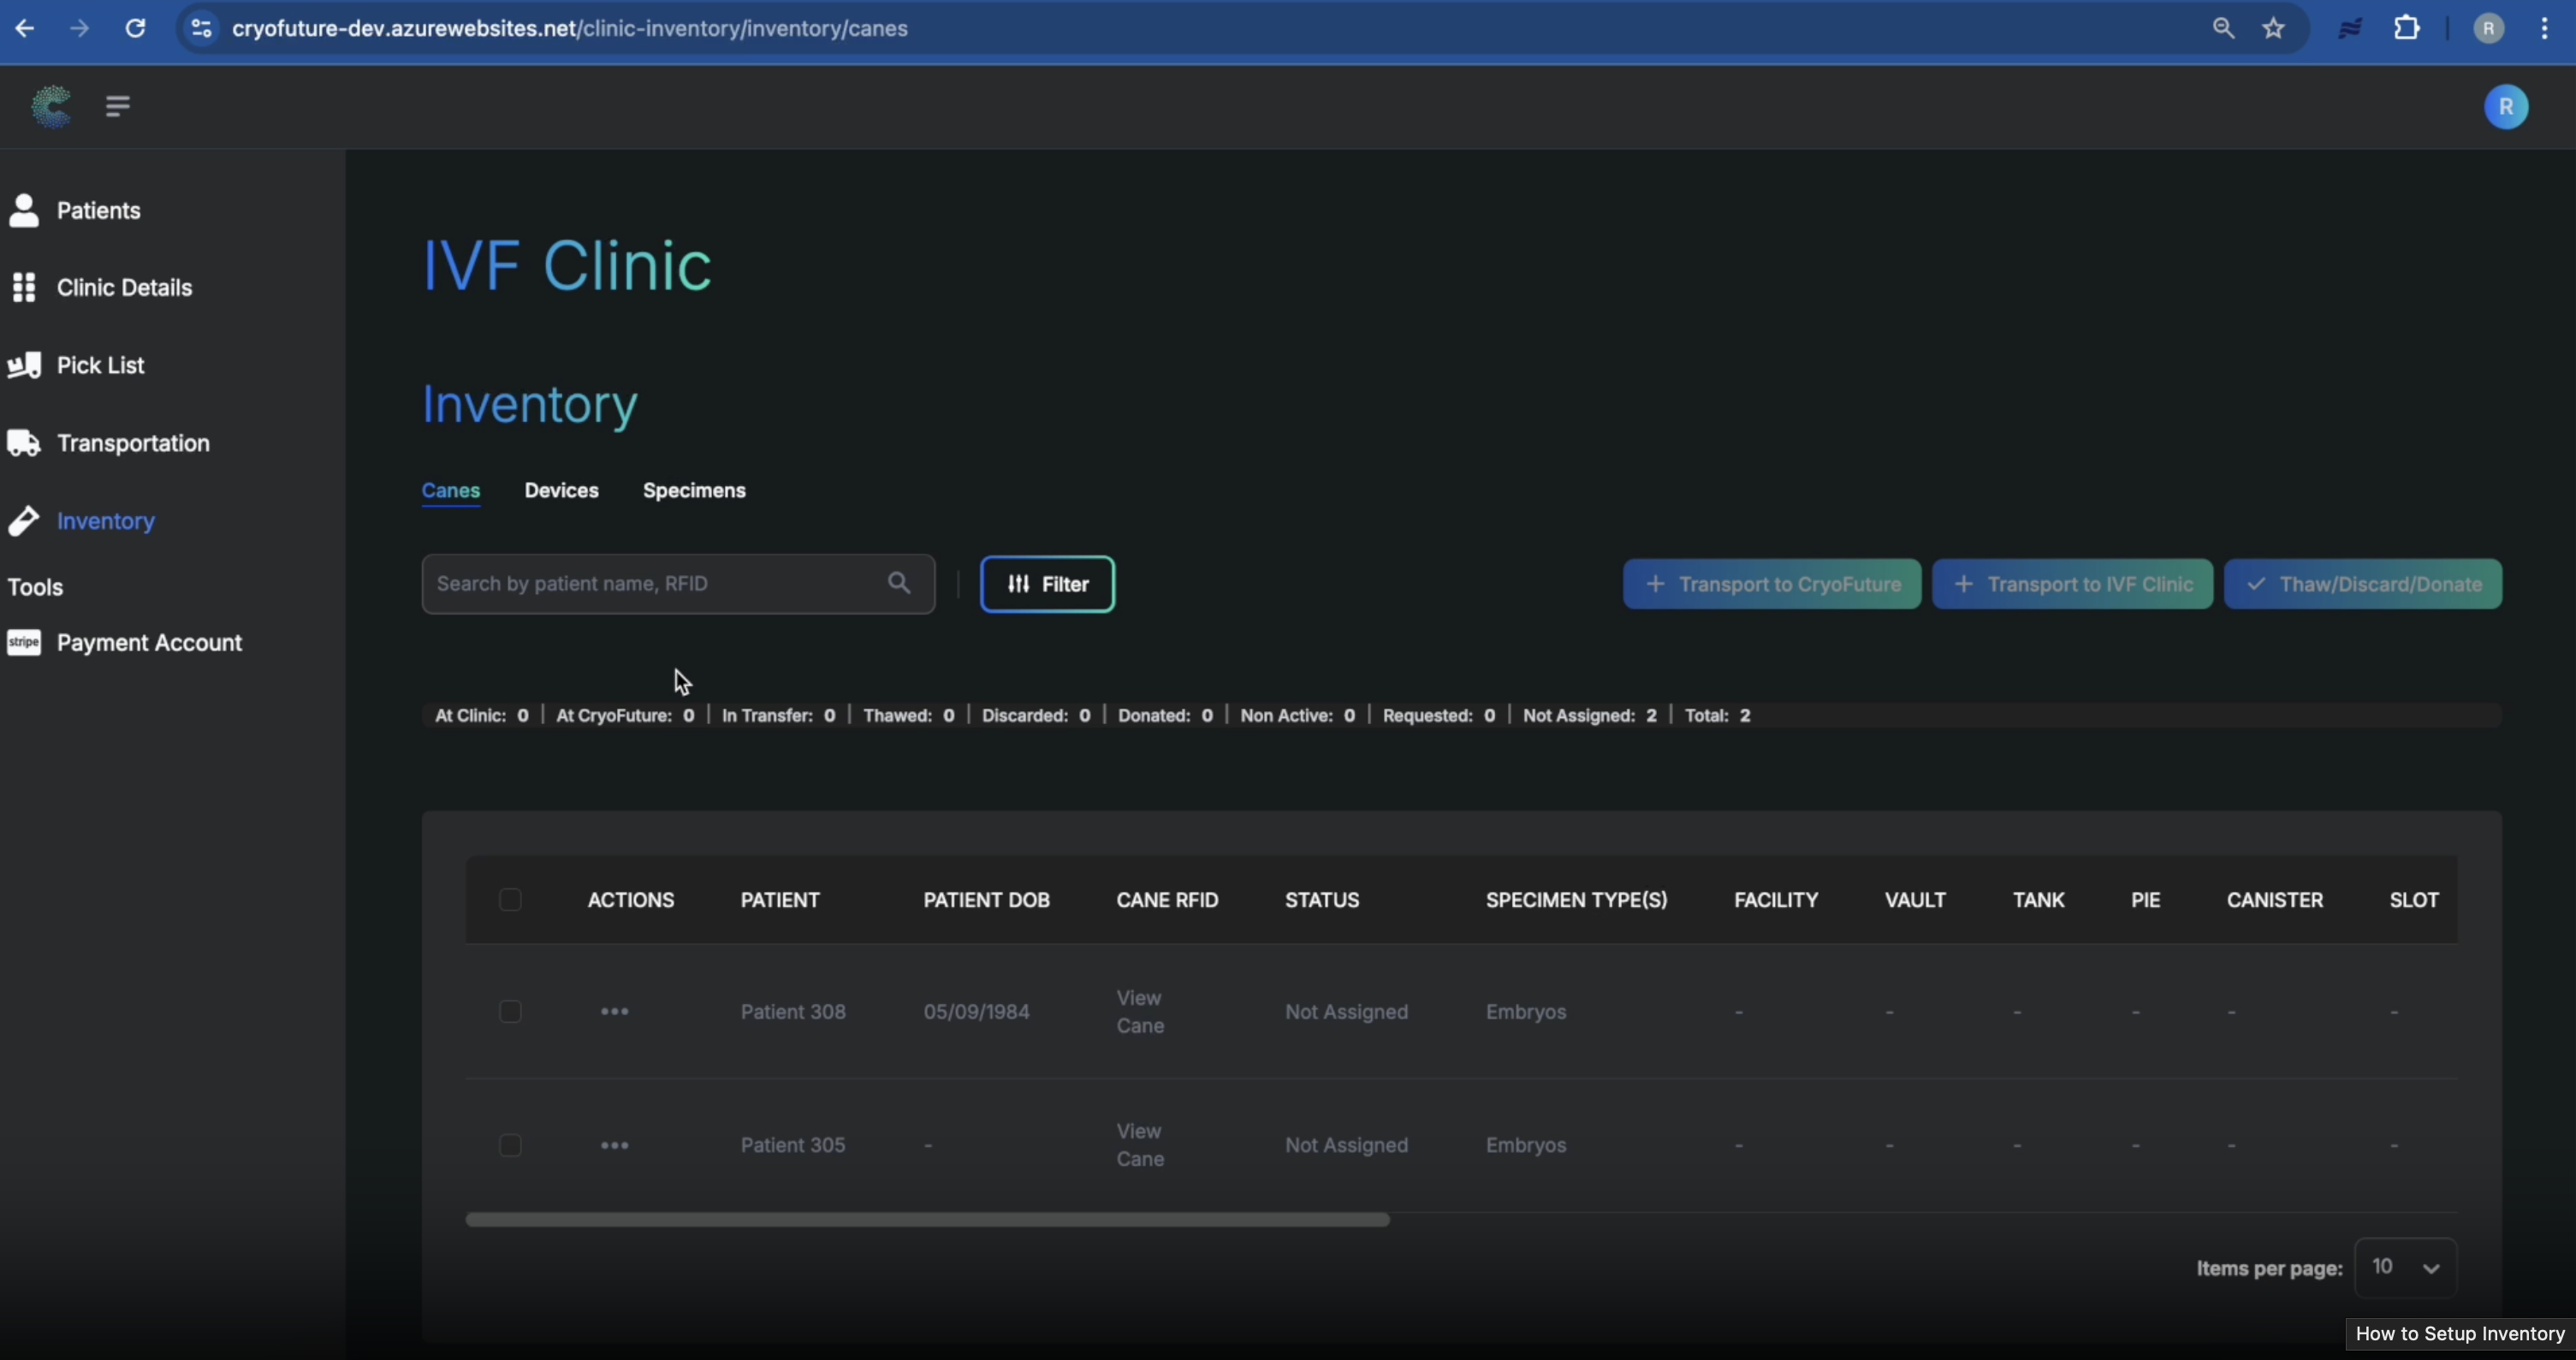The image size is (2576, 1360).
Task: Click the CryoFuture logo icon
Action: point(51,106)
